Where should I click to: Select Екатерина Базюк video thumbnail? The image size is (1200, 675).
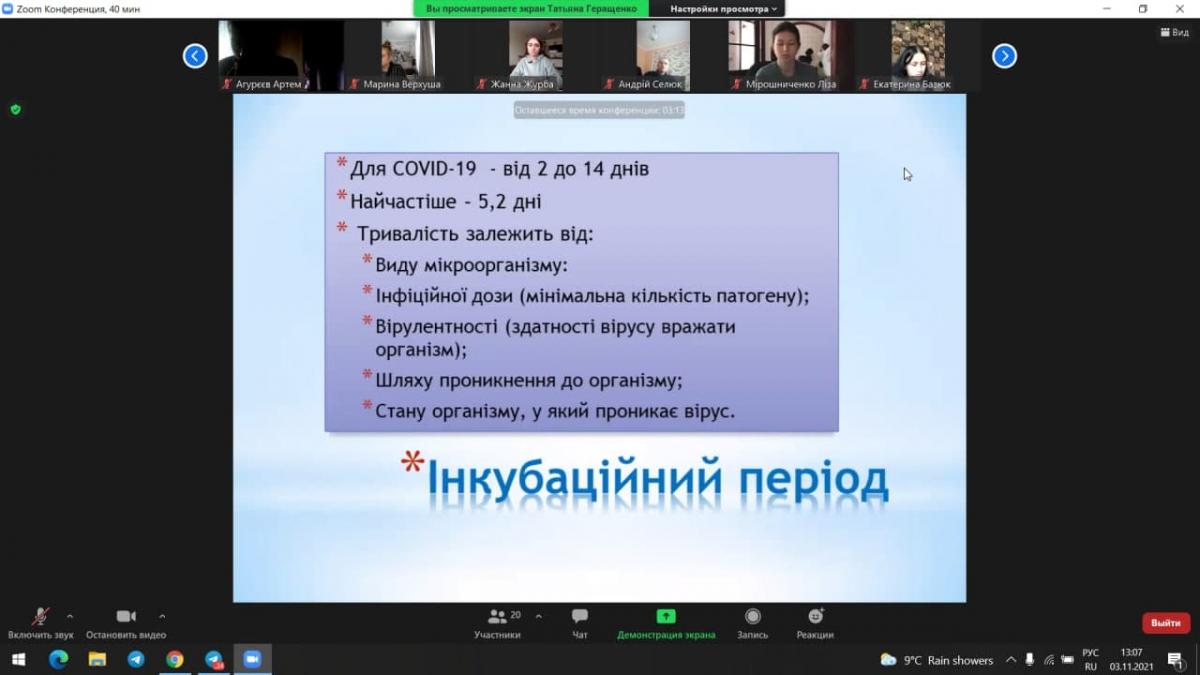(918, 56)
